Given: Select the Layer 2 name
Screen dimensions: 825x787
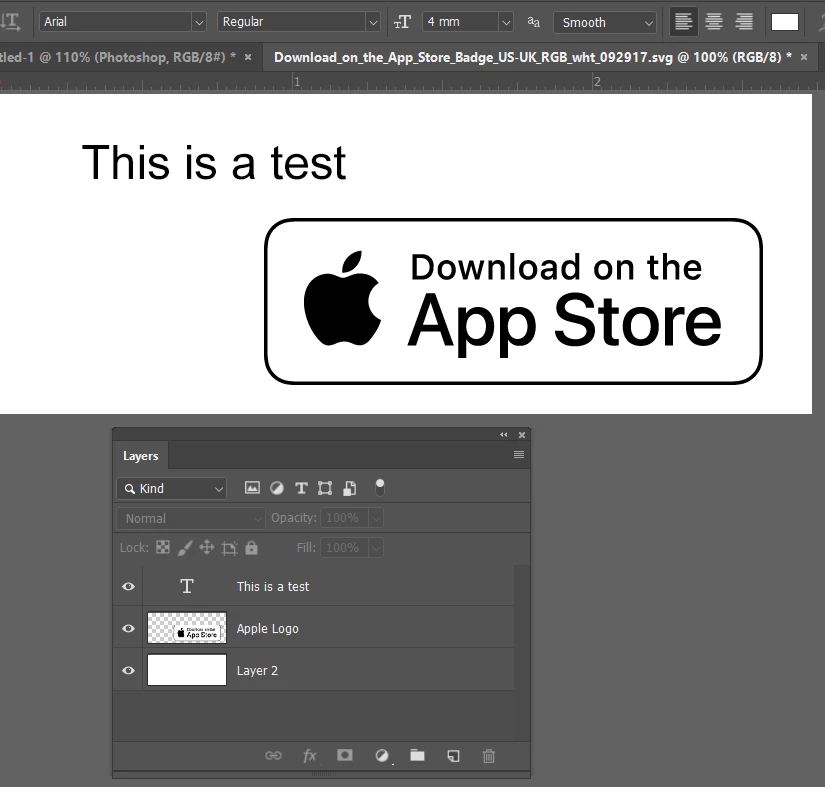Looking at the screenshot, I should pos(257,671).
